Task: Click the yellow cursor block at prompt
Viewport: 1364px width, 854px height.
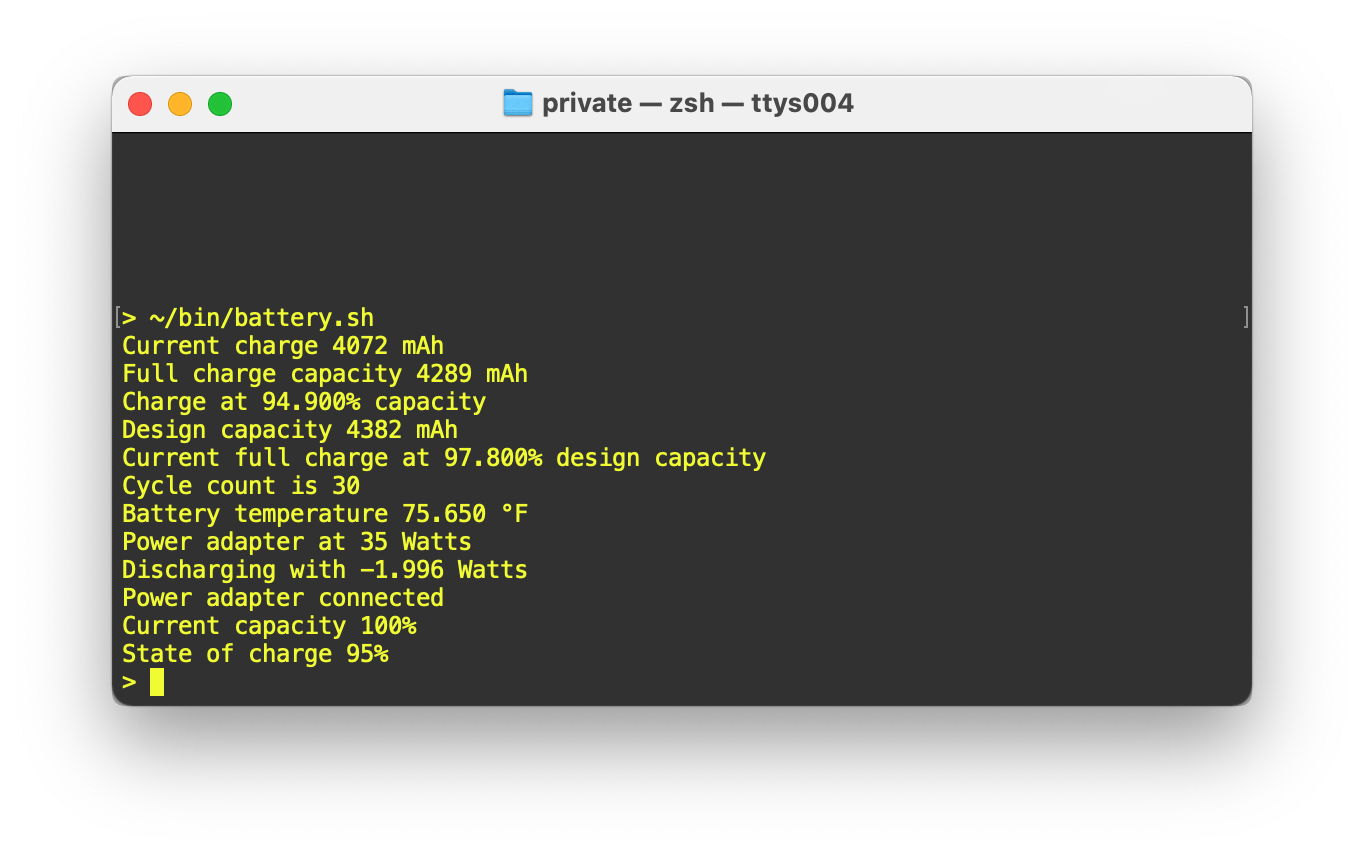Action: [x=157, y=682]
